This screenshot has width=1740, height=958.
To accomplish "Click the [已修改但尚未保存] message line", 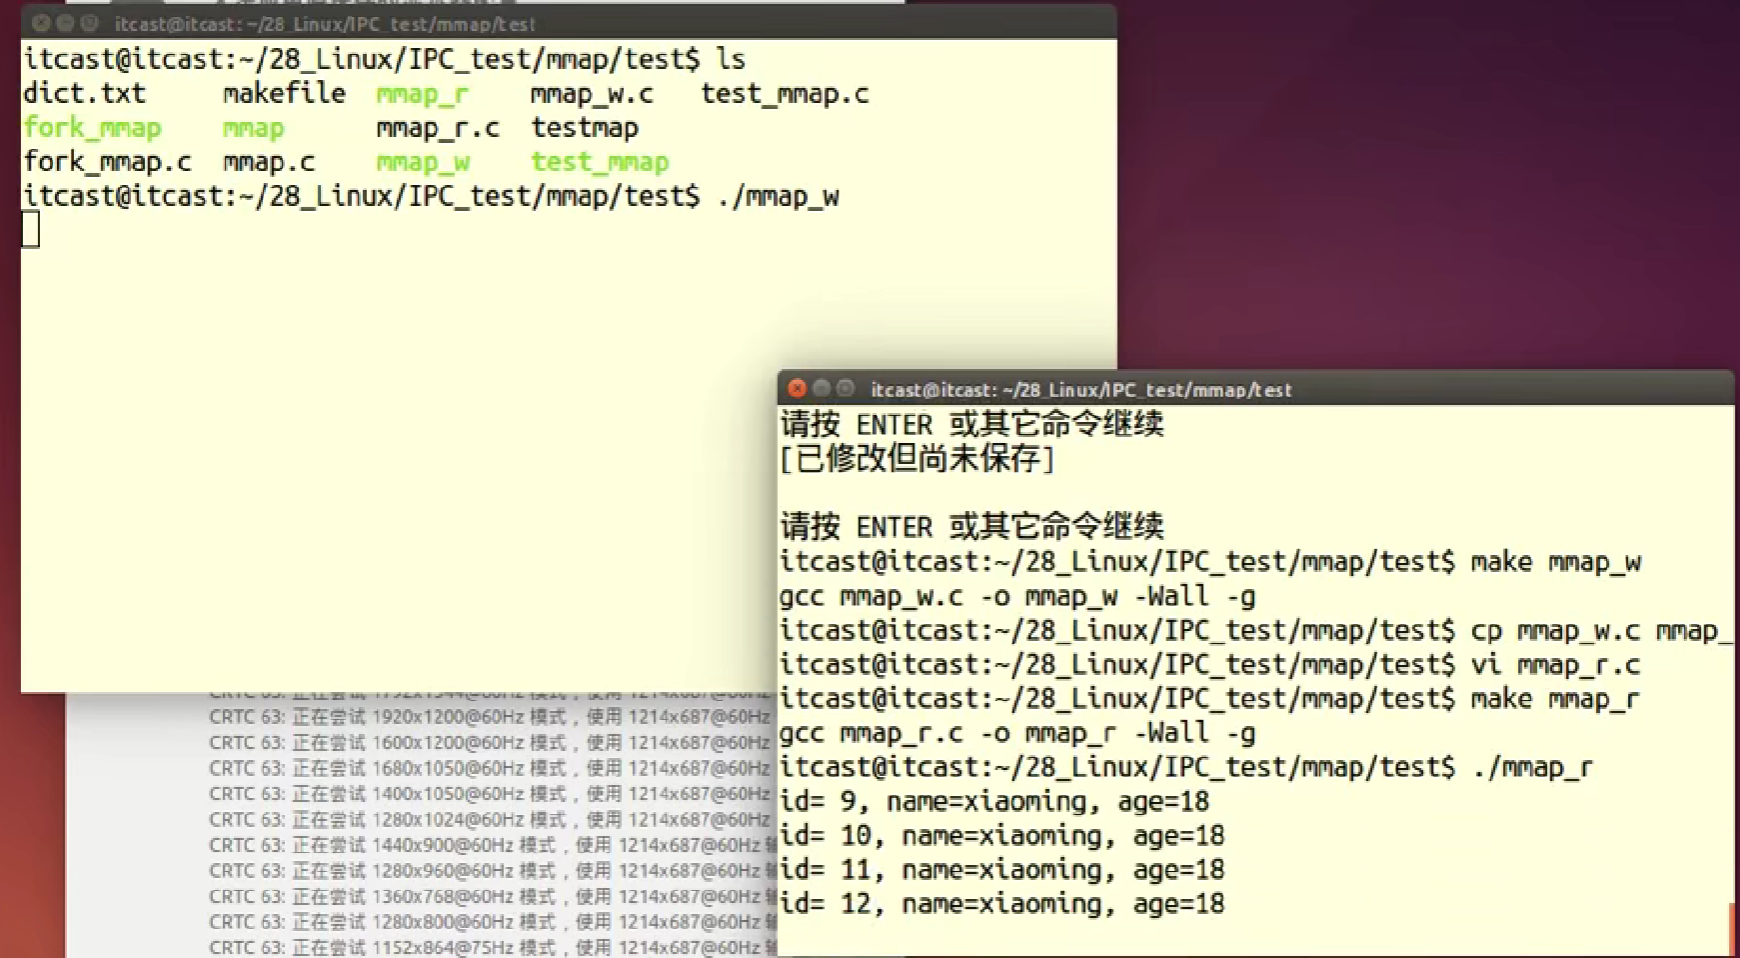I will coord(917,459).
